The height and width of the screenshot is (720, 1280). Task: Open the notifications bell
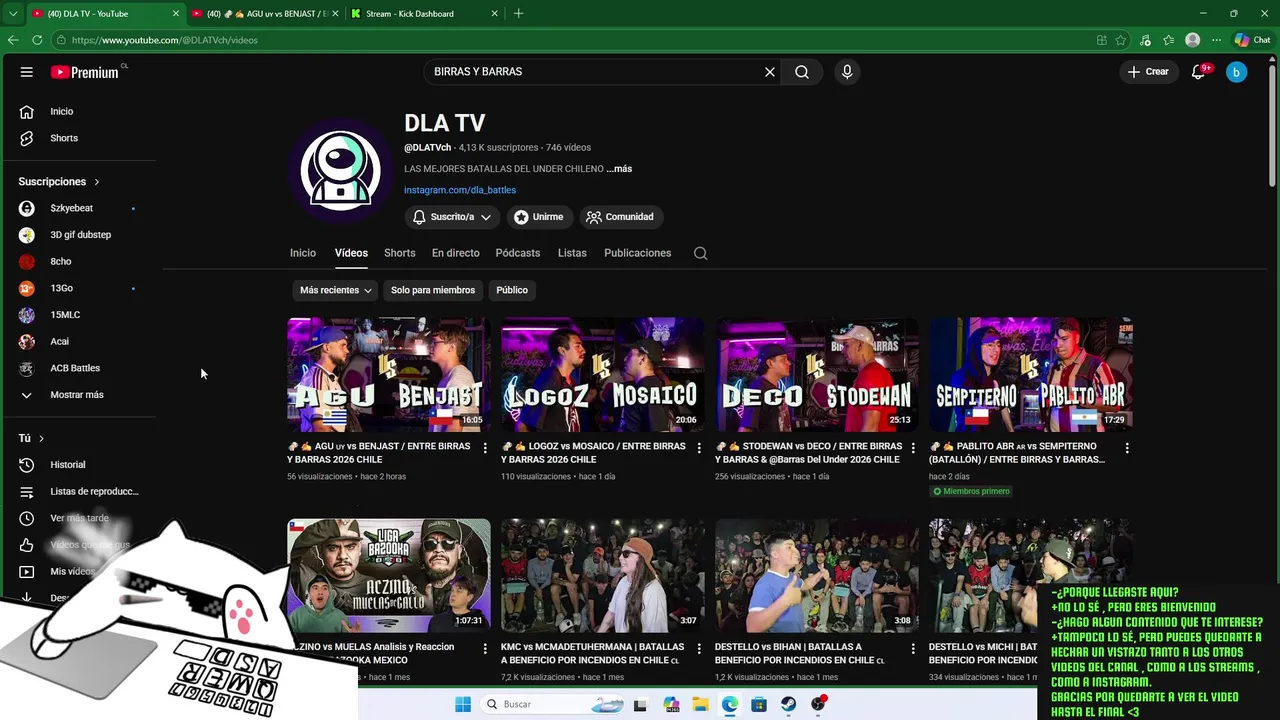click(x=1198, y=72)
